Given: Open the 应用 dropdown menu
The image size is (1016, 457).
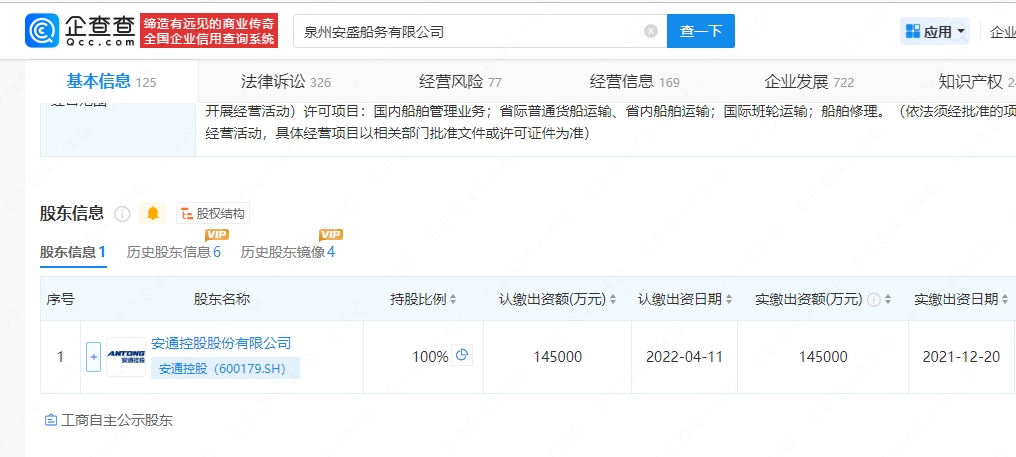Looking at the screenshot, I should point(935,31).
